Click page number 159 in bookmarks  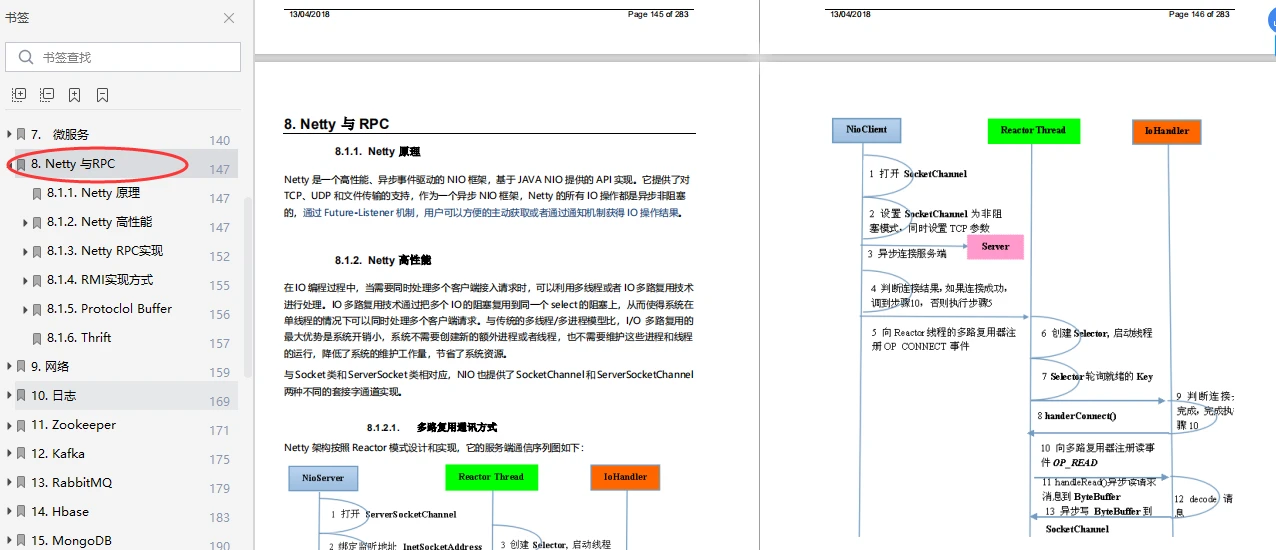click(220, 373)
